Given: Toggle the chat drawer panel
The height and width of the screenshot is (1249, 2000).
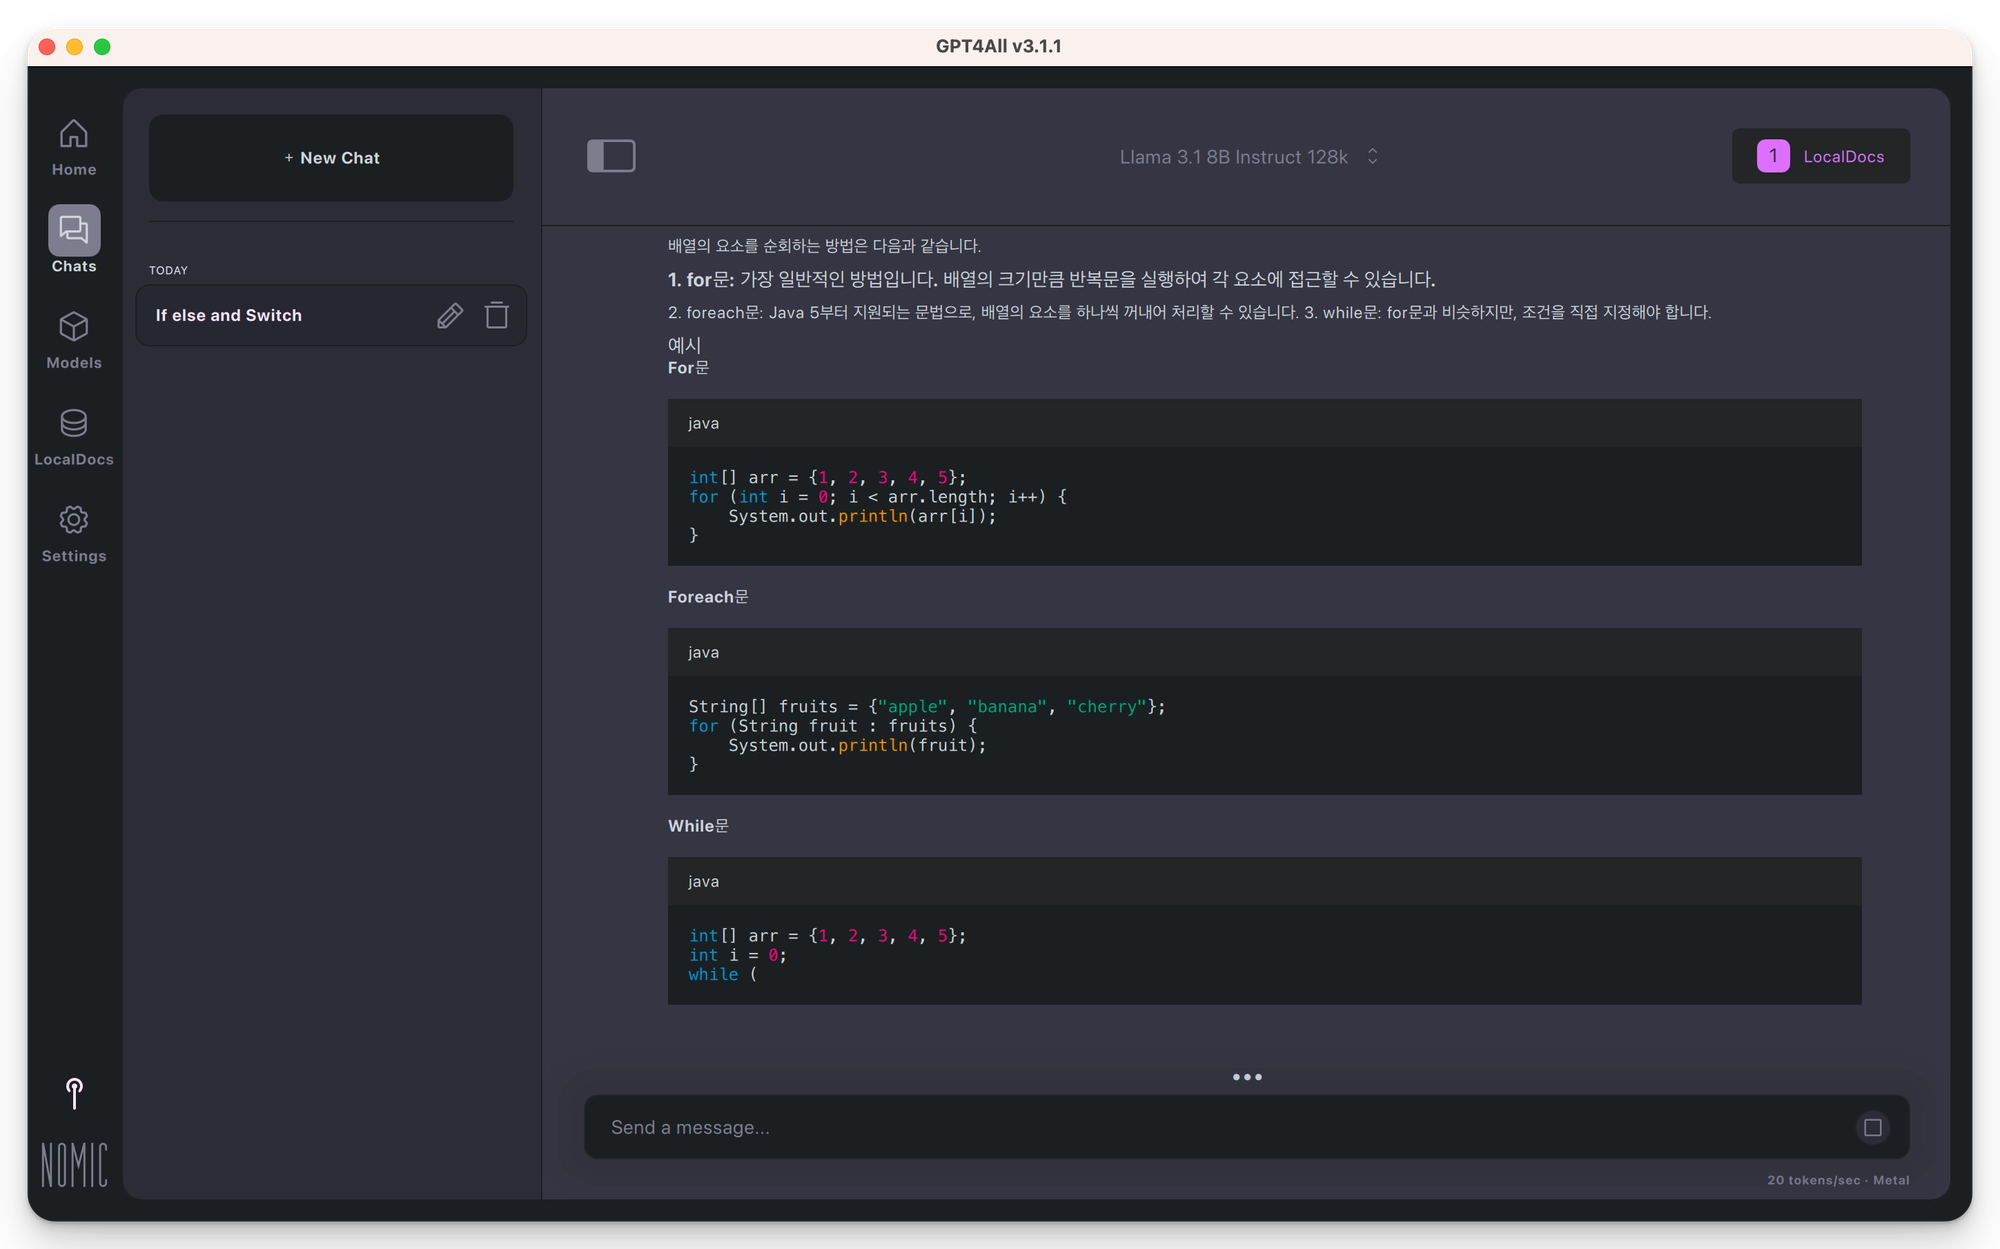Looking at the screenshot, I should (x=611, y=156).
